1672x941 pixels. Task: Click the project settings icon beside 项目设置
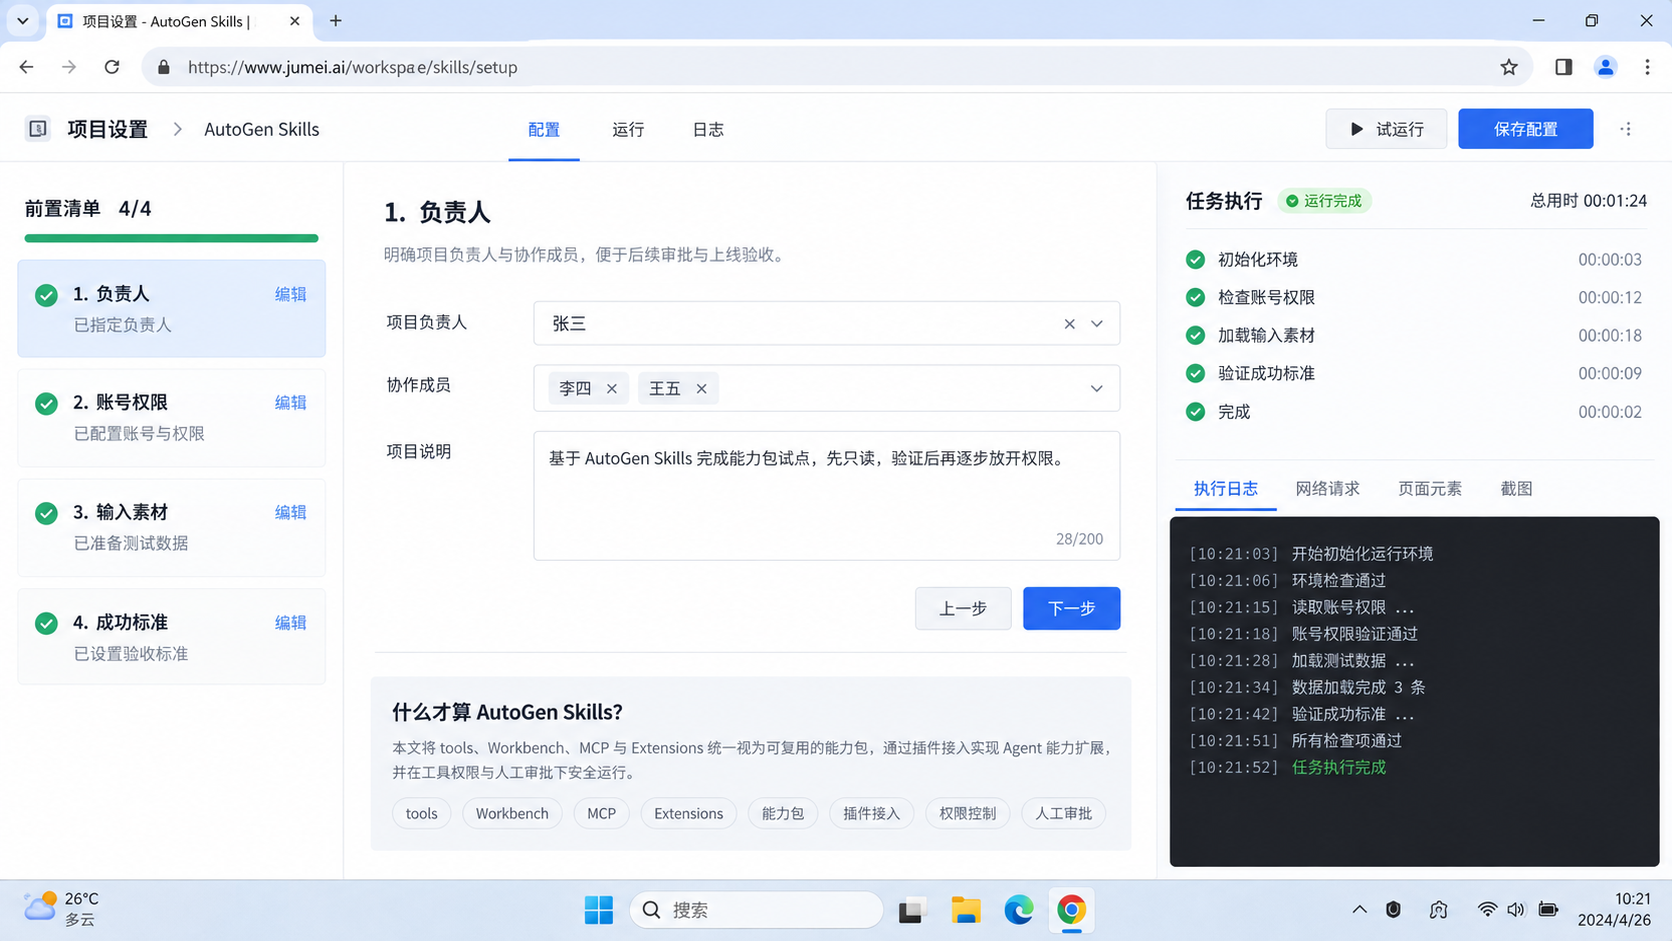[x=38, y=129]
